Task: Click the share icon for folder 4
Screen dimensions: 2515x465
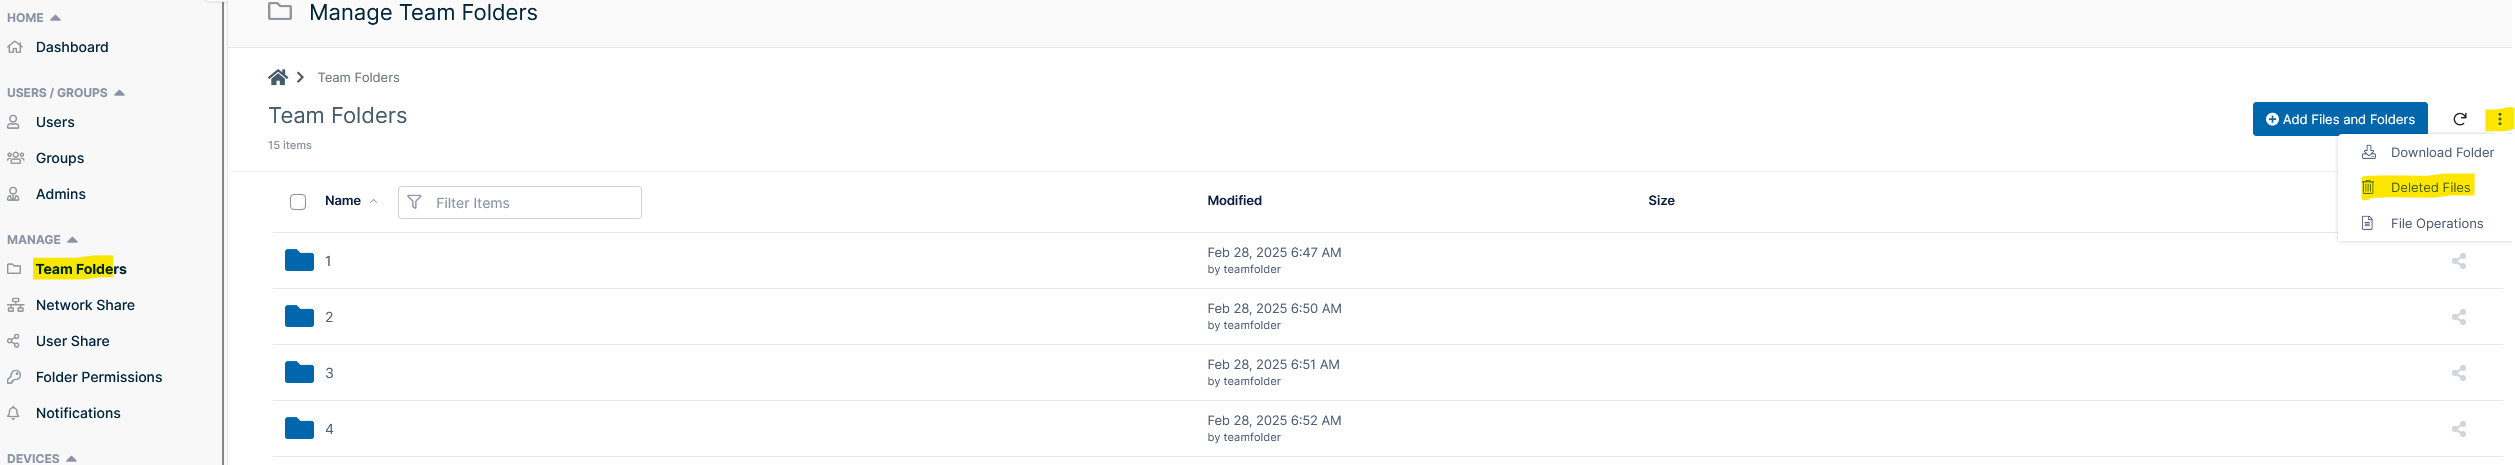Action: [x=2459, y=429]
